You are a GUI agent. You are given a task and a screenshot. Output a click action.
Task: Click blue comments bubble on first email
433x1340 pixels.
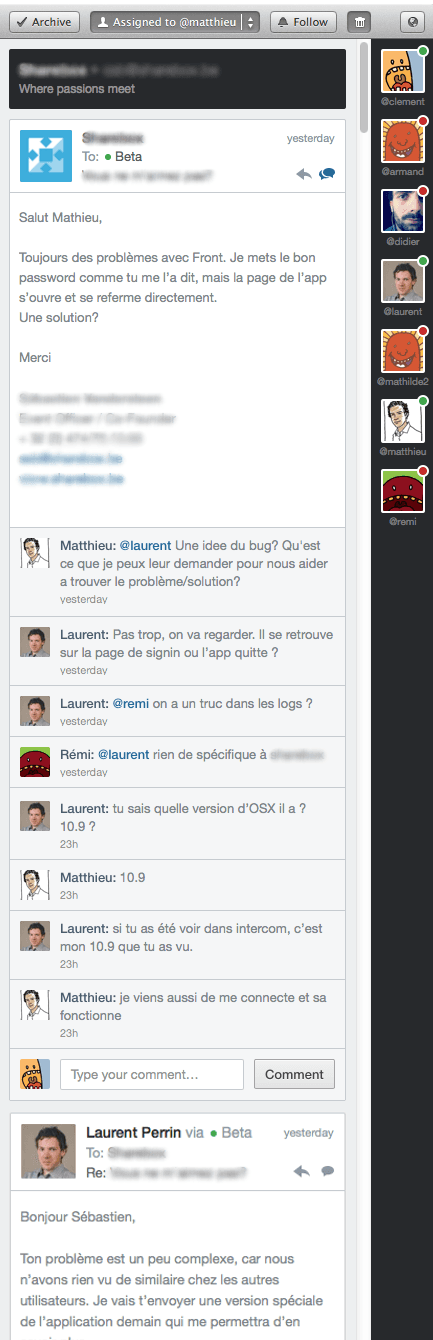coord(326,174)
